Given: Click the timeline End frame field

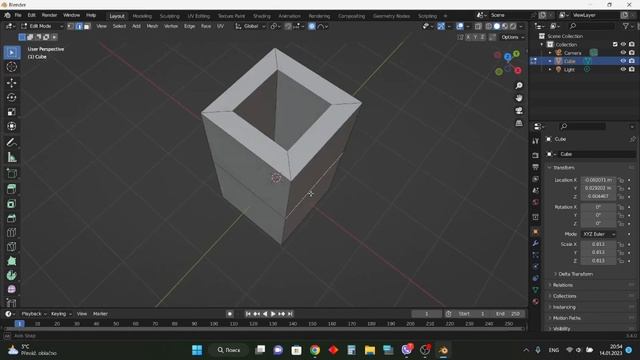Looking at the screenshot, I should click(x=508, y=314).
